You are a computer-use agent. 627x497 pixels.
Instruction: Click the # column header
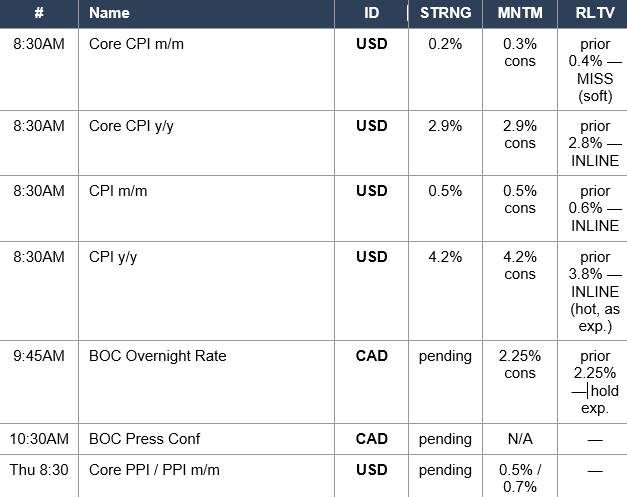(39, 14)
